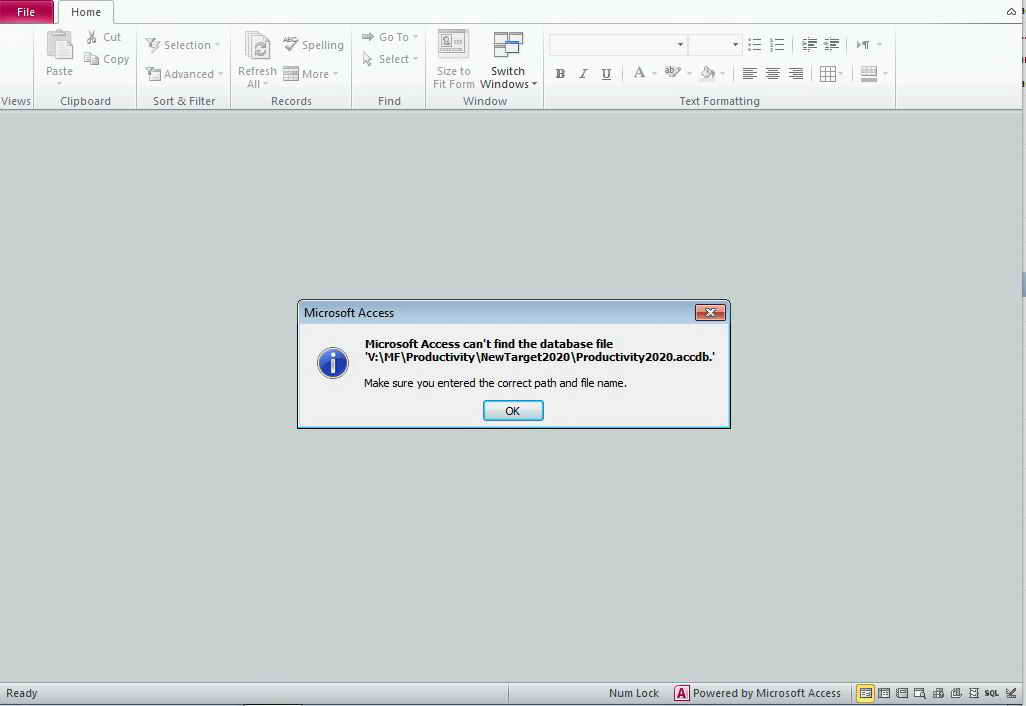1026x706 pixels.
Task: Click 'Powered by Microsoft Access' status text
Action: coord(767,693)
